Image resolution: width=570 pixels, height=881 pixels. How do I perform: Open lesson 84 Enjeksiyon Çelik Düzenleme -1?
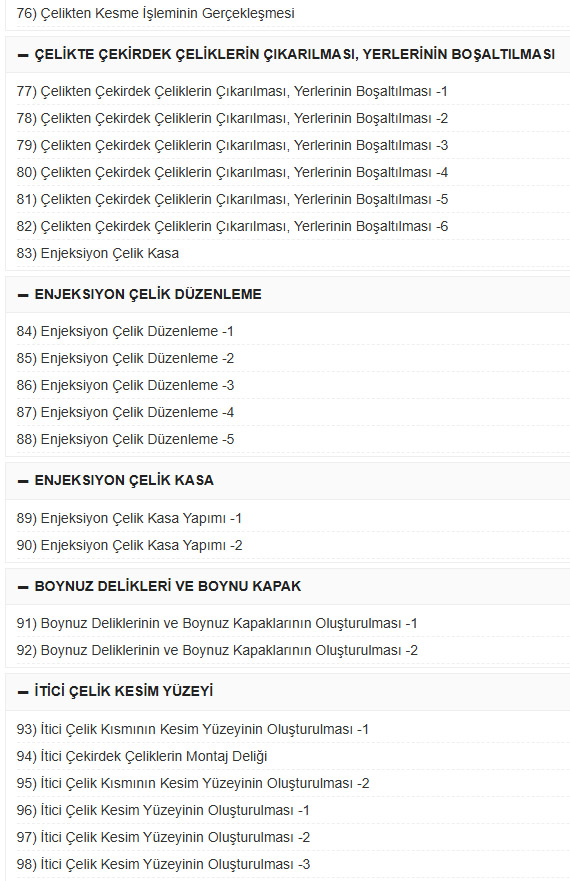click(125, 331)
